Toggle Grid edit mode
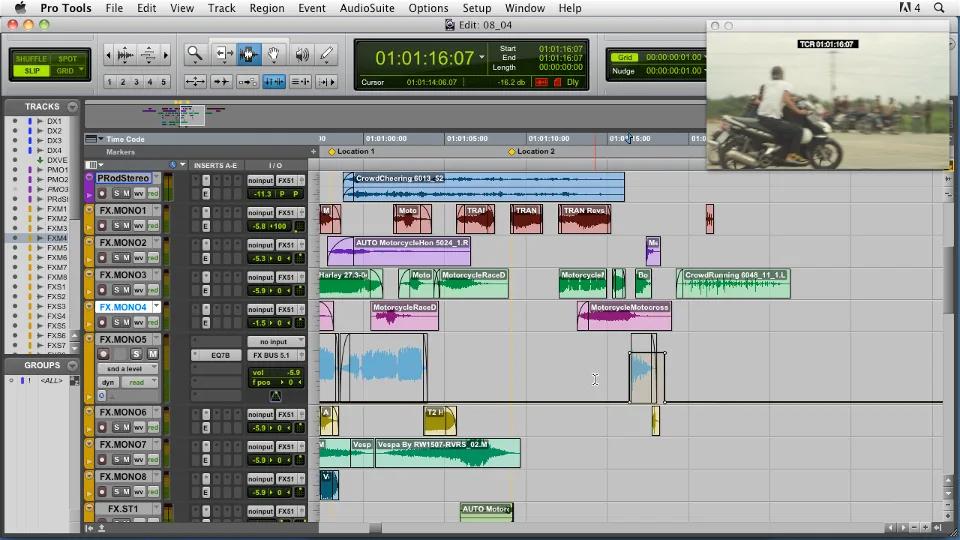Screen dimensions: 960x540 (67, 70)
